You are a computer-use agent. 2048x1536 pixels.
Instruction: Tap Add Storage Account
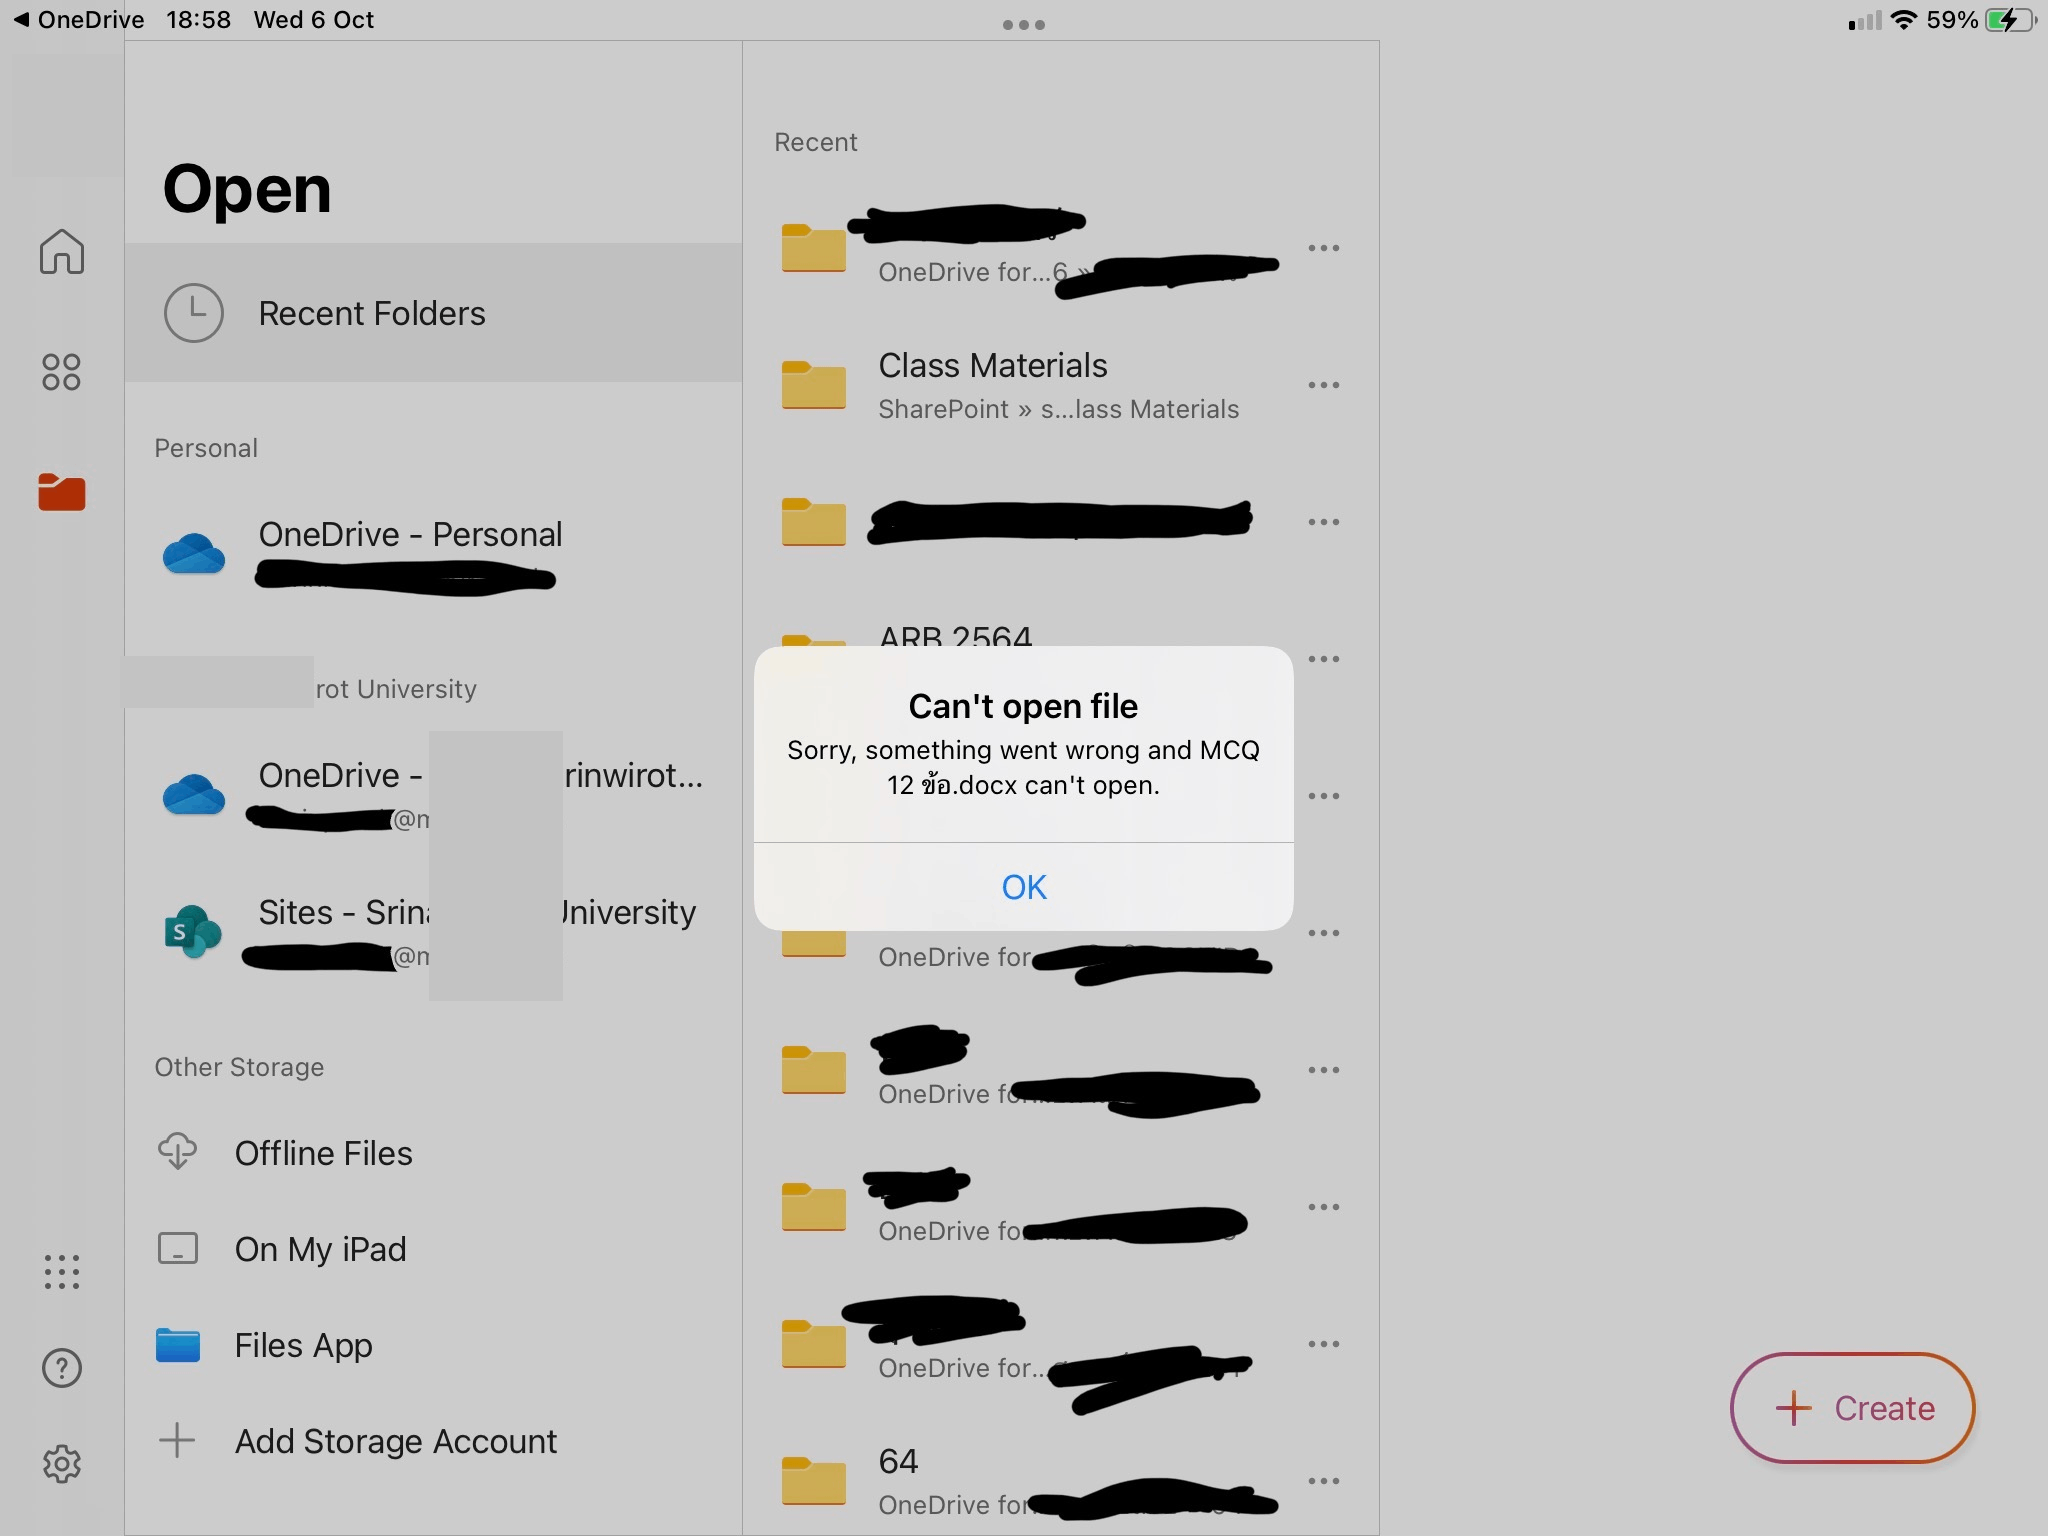[395, 1441]
